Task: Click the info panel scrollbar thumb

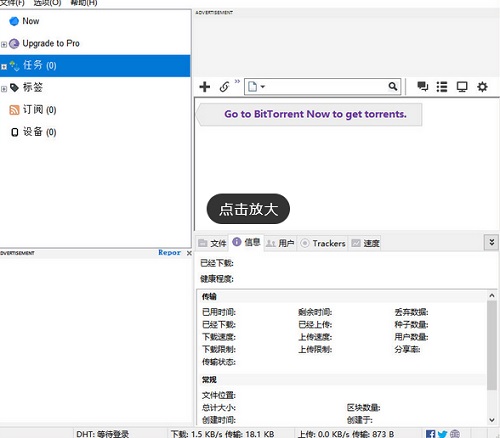Action: coord(492,345)
